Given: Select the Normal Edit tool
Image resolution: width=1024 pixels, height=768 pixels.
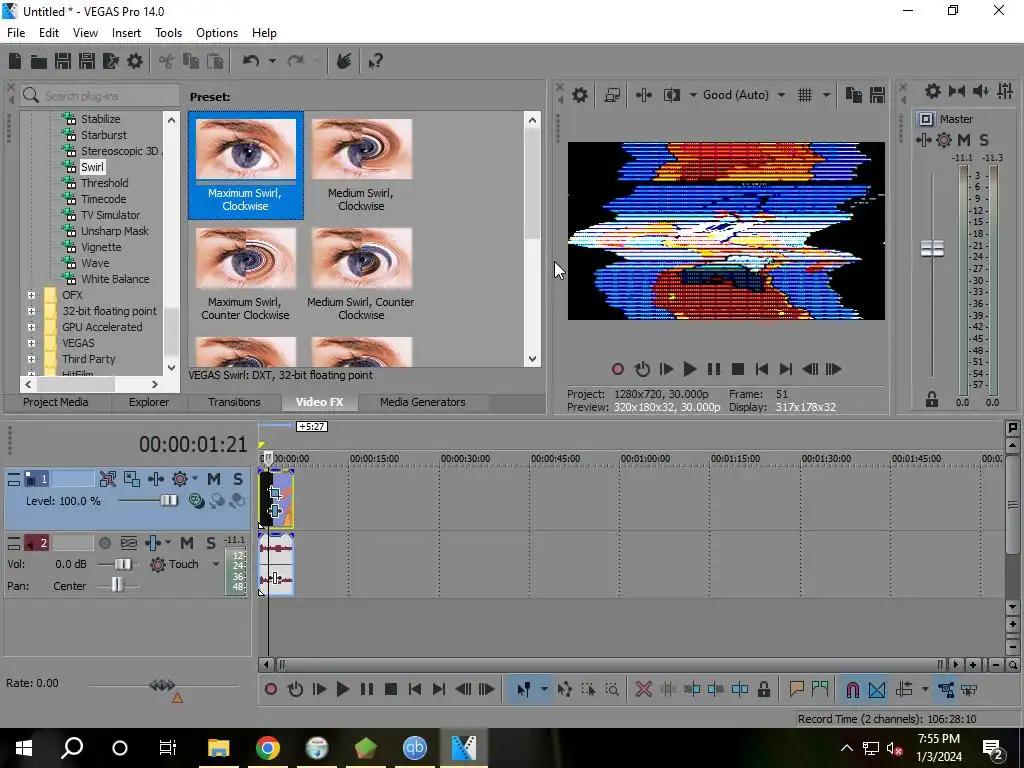Looking at the screenshot, I should (523, 690).
